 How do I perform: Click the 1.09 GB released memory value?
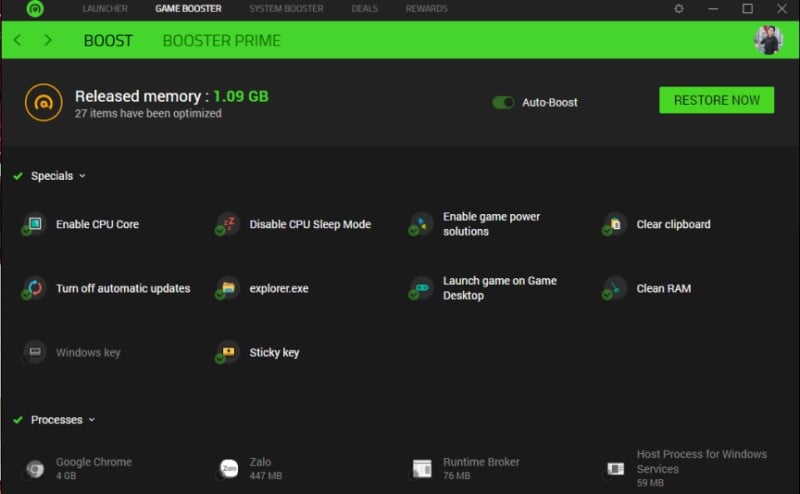tap(241, 96)
